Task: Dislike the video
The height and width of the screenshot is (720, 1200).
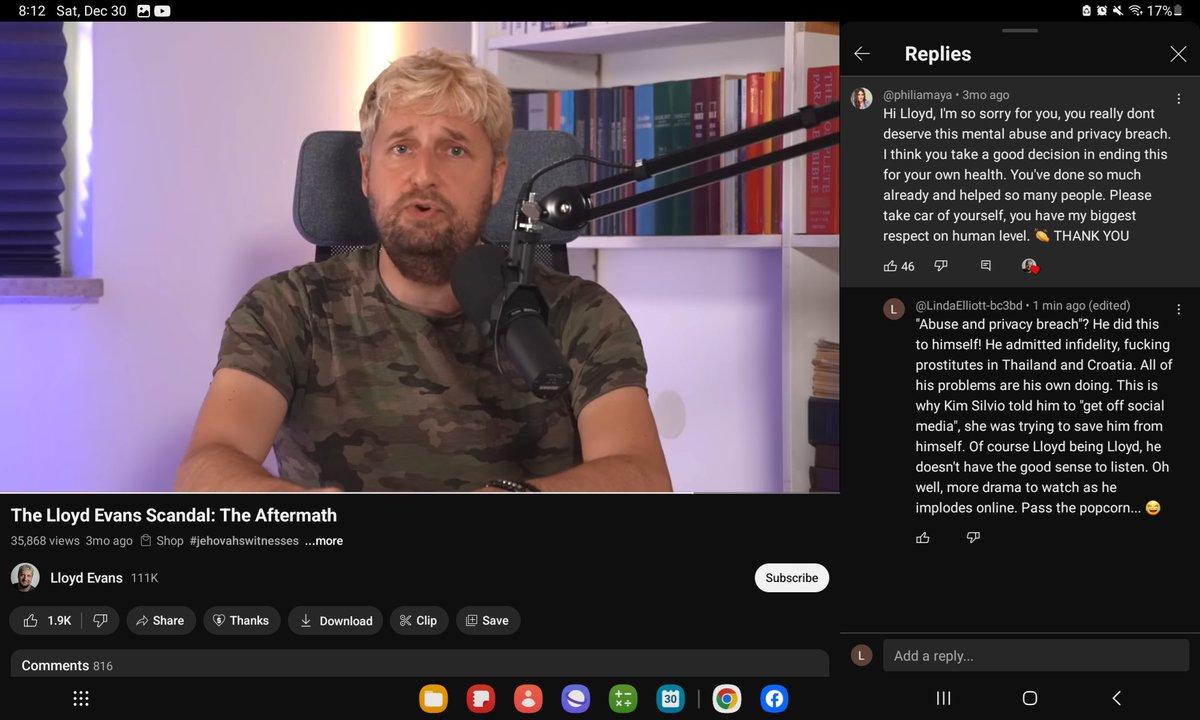Action: click(x=100, y=620)
